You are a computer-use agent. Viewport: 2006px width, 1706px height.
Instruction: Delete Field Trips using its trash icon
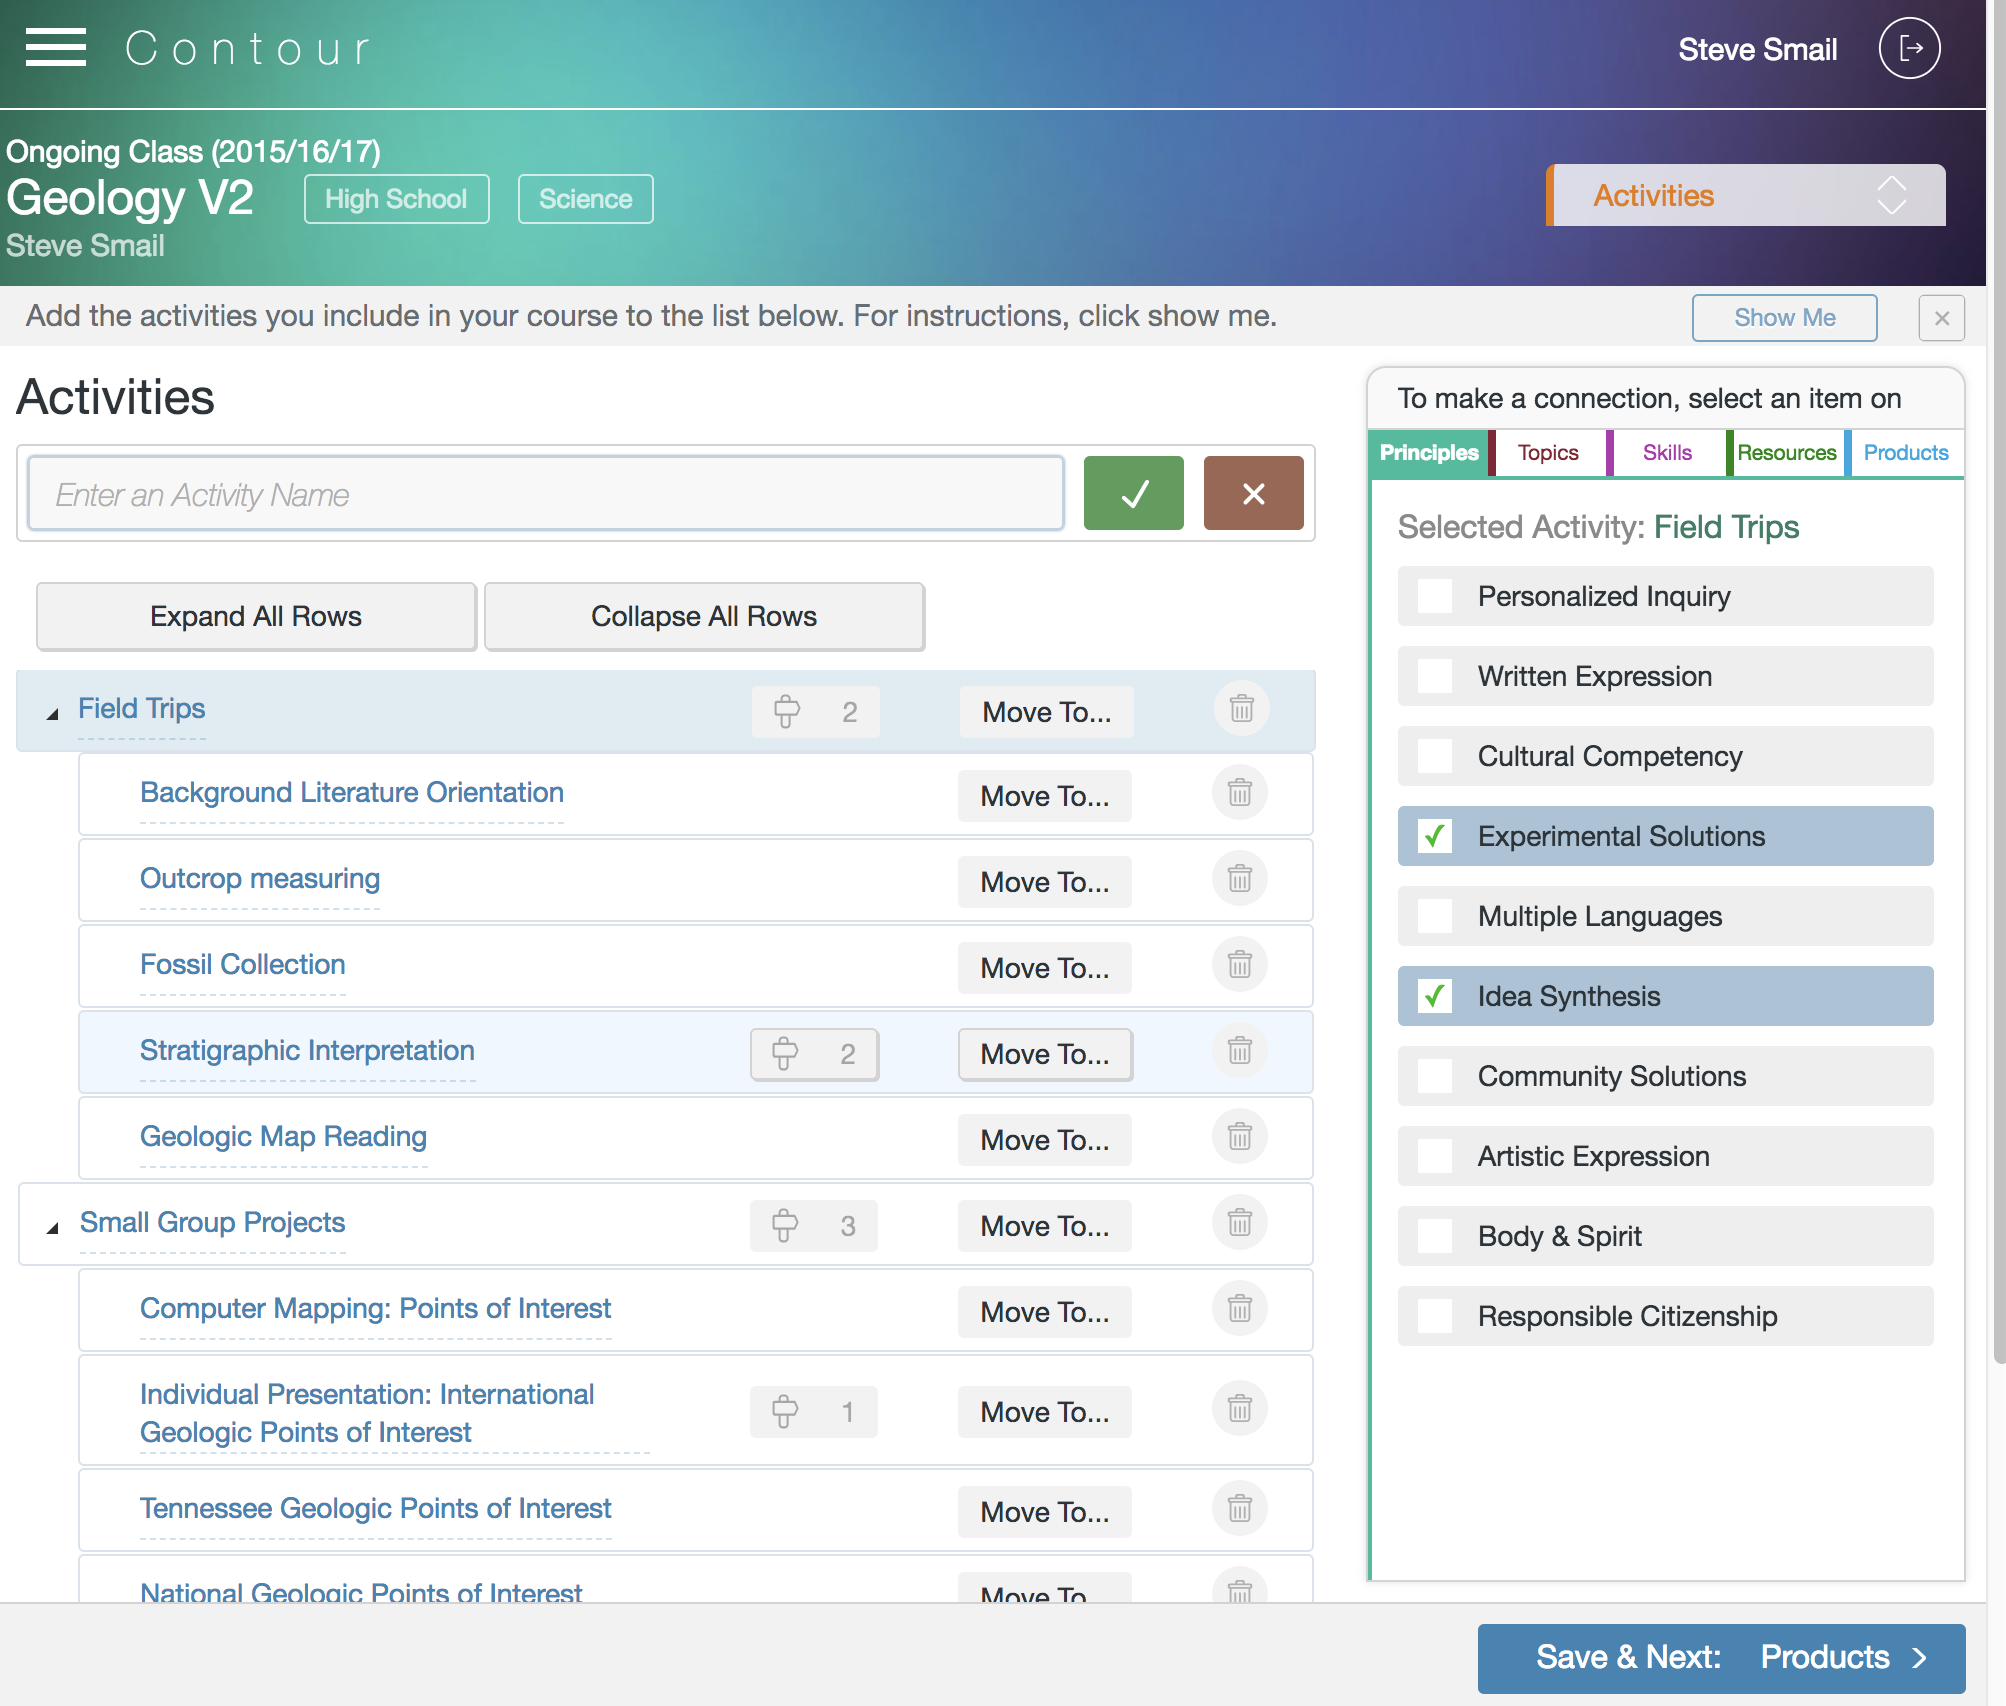click(1240, 709)
